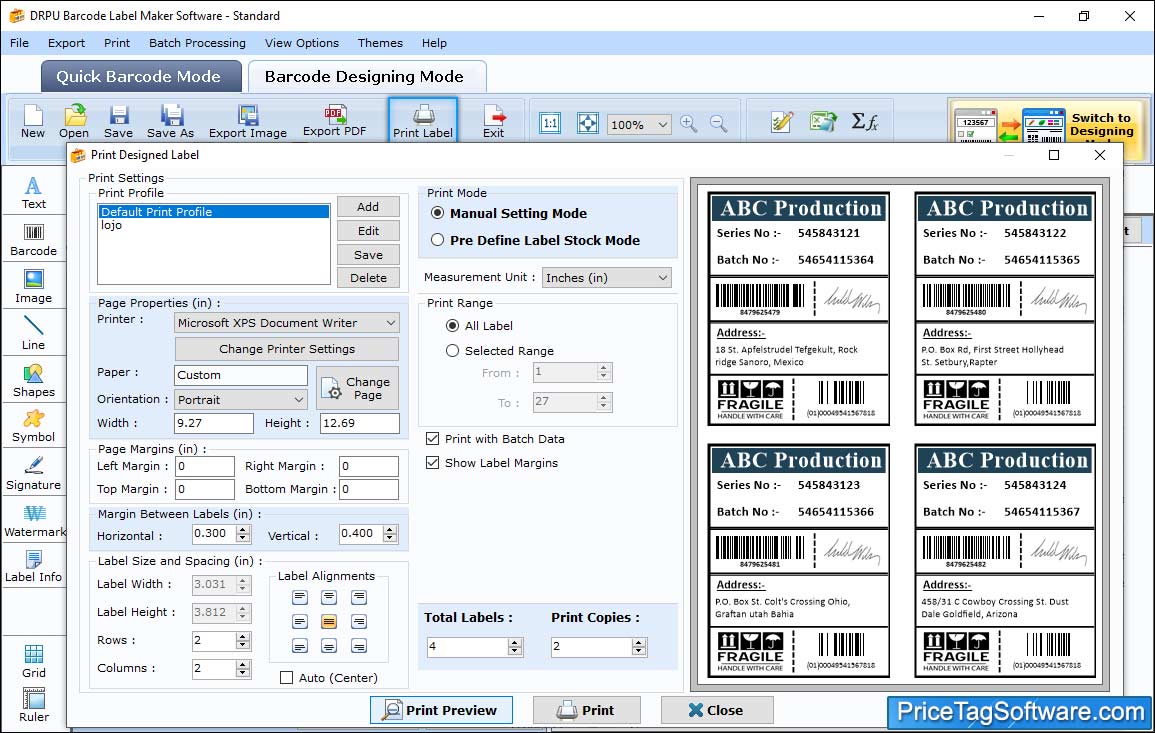
Task: Select the Watermark tool in sidebar
Action: coord(34,521)
